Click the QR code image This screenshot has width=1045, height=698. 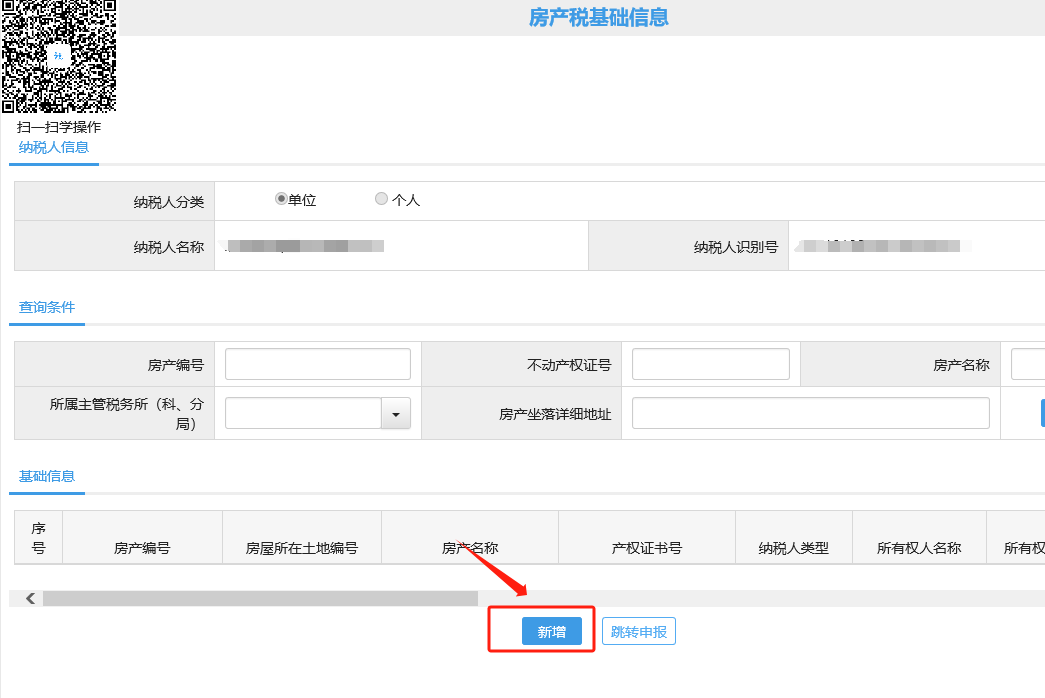point(59,56)
